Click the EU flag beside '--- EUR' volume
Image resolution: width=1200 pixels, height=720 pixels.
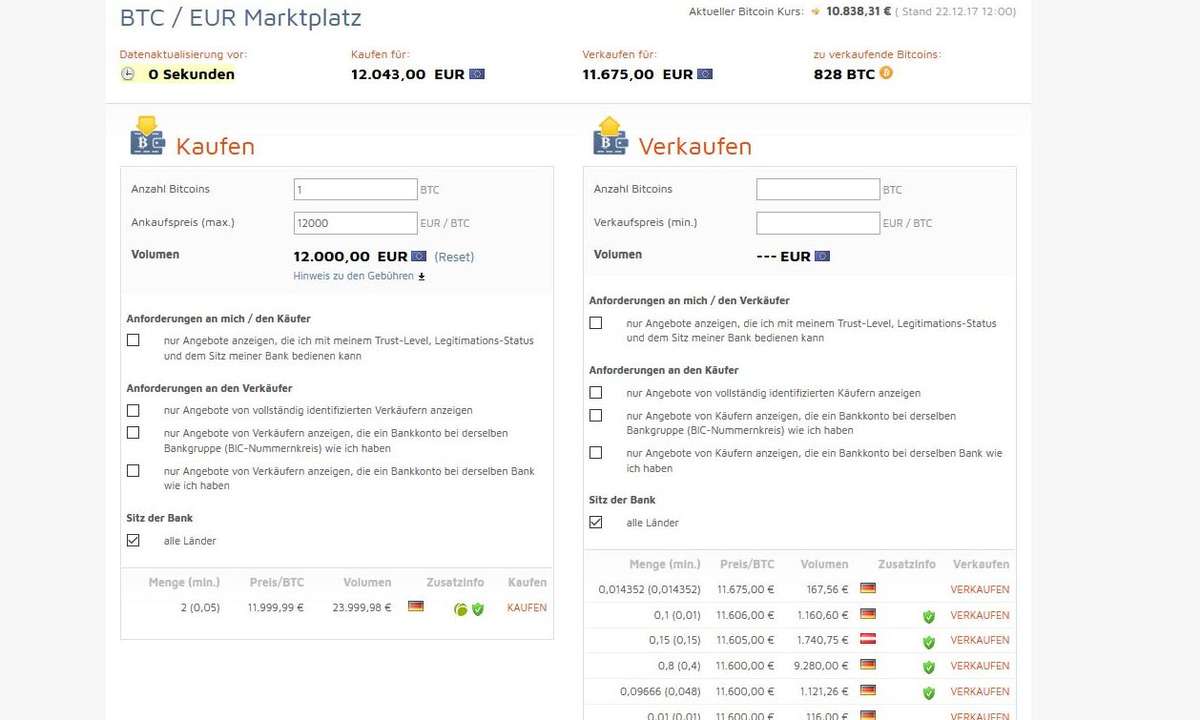pos(822,256)
